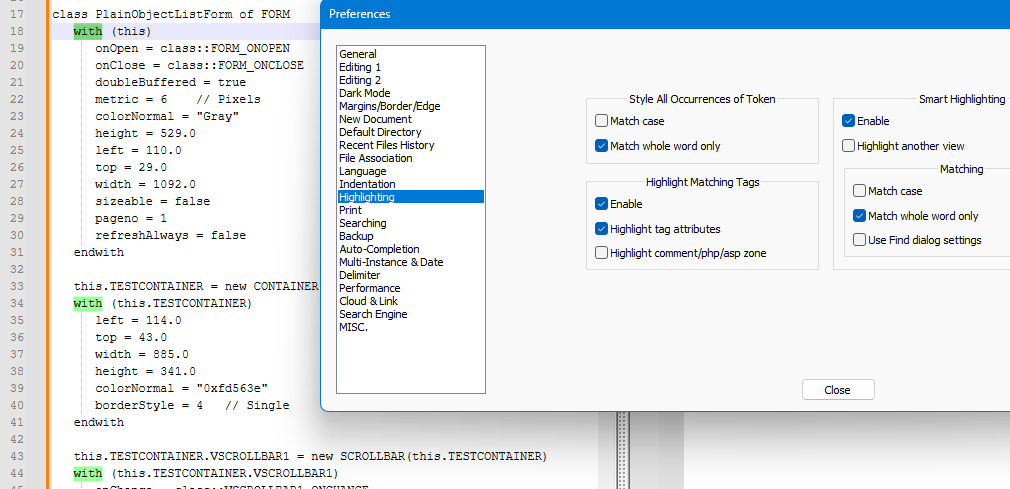This screenshot has height=489, width=1010.
Task: Click the highlighted 'with' keyword on line 18
Action: click(x=88, y=32)
